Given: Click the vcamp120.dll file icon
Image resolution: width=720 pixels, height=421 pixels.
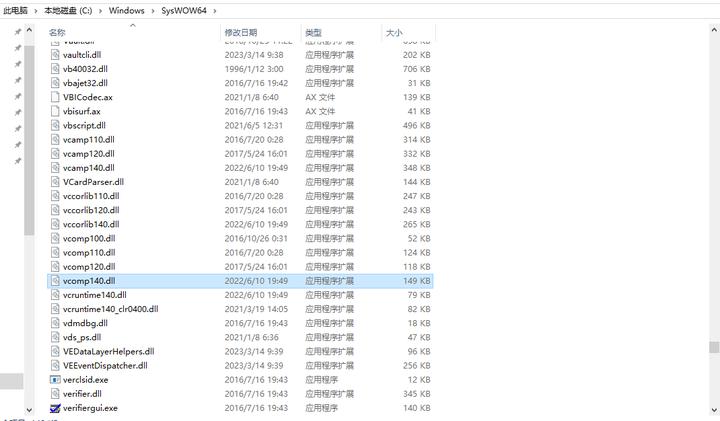Looking at the screenshot, I should 55,154.
